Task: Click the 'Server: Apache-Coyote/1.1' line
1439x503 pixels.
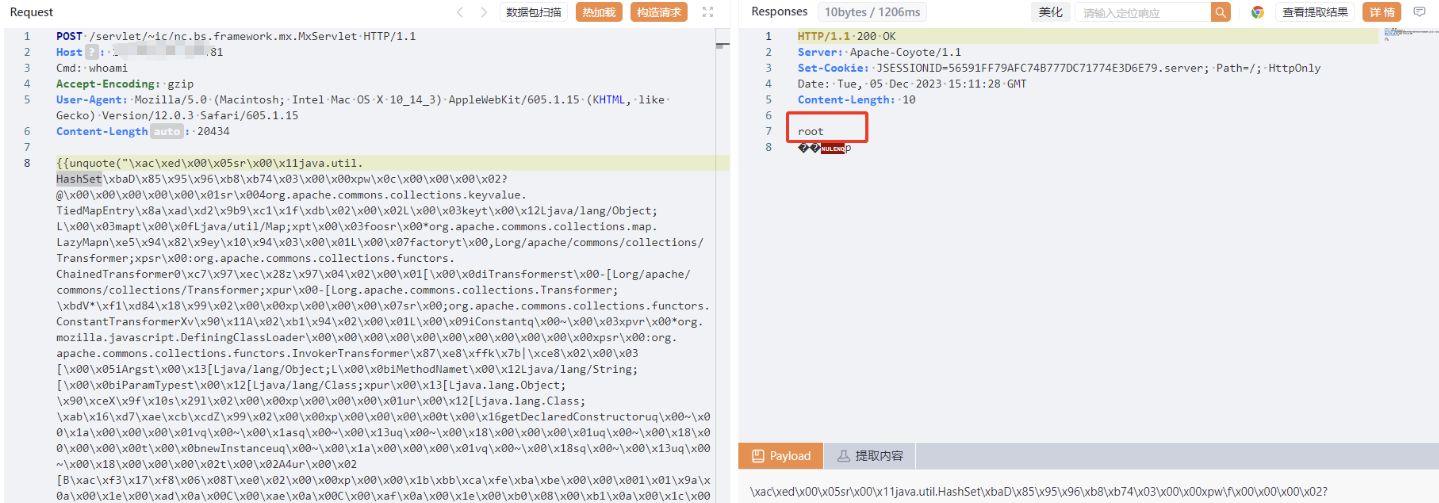Action: [x=879, y=52]
